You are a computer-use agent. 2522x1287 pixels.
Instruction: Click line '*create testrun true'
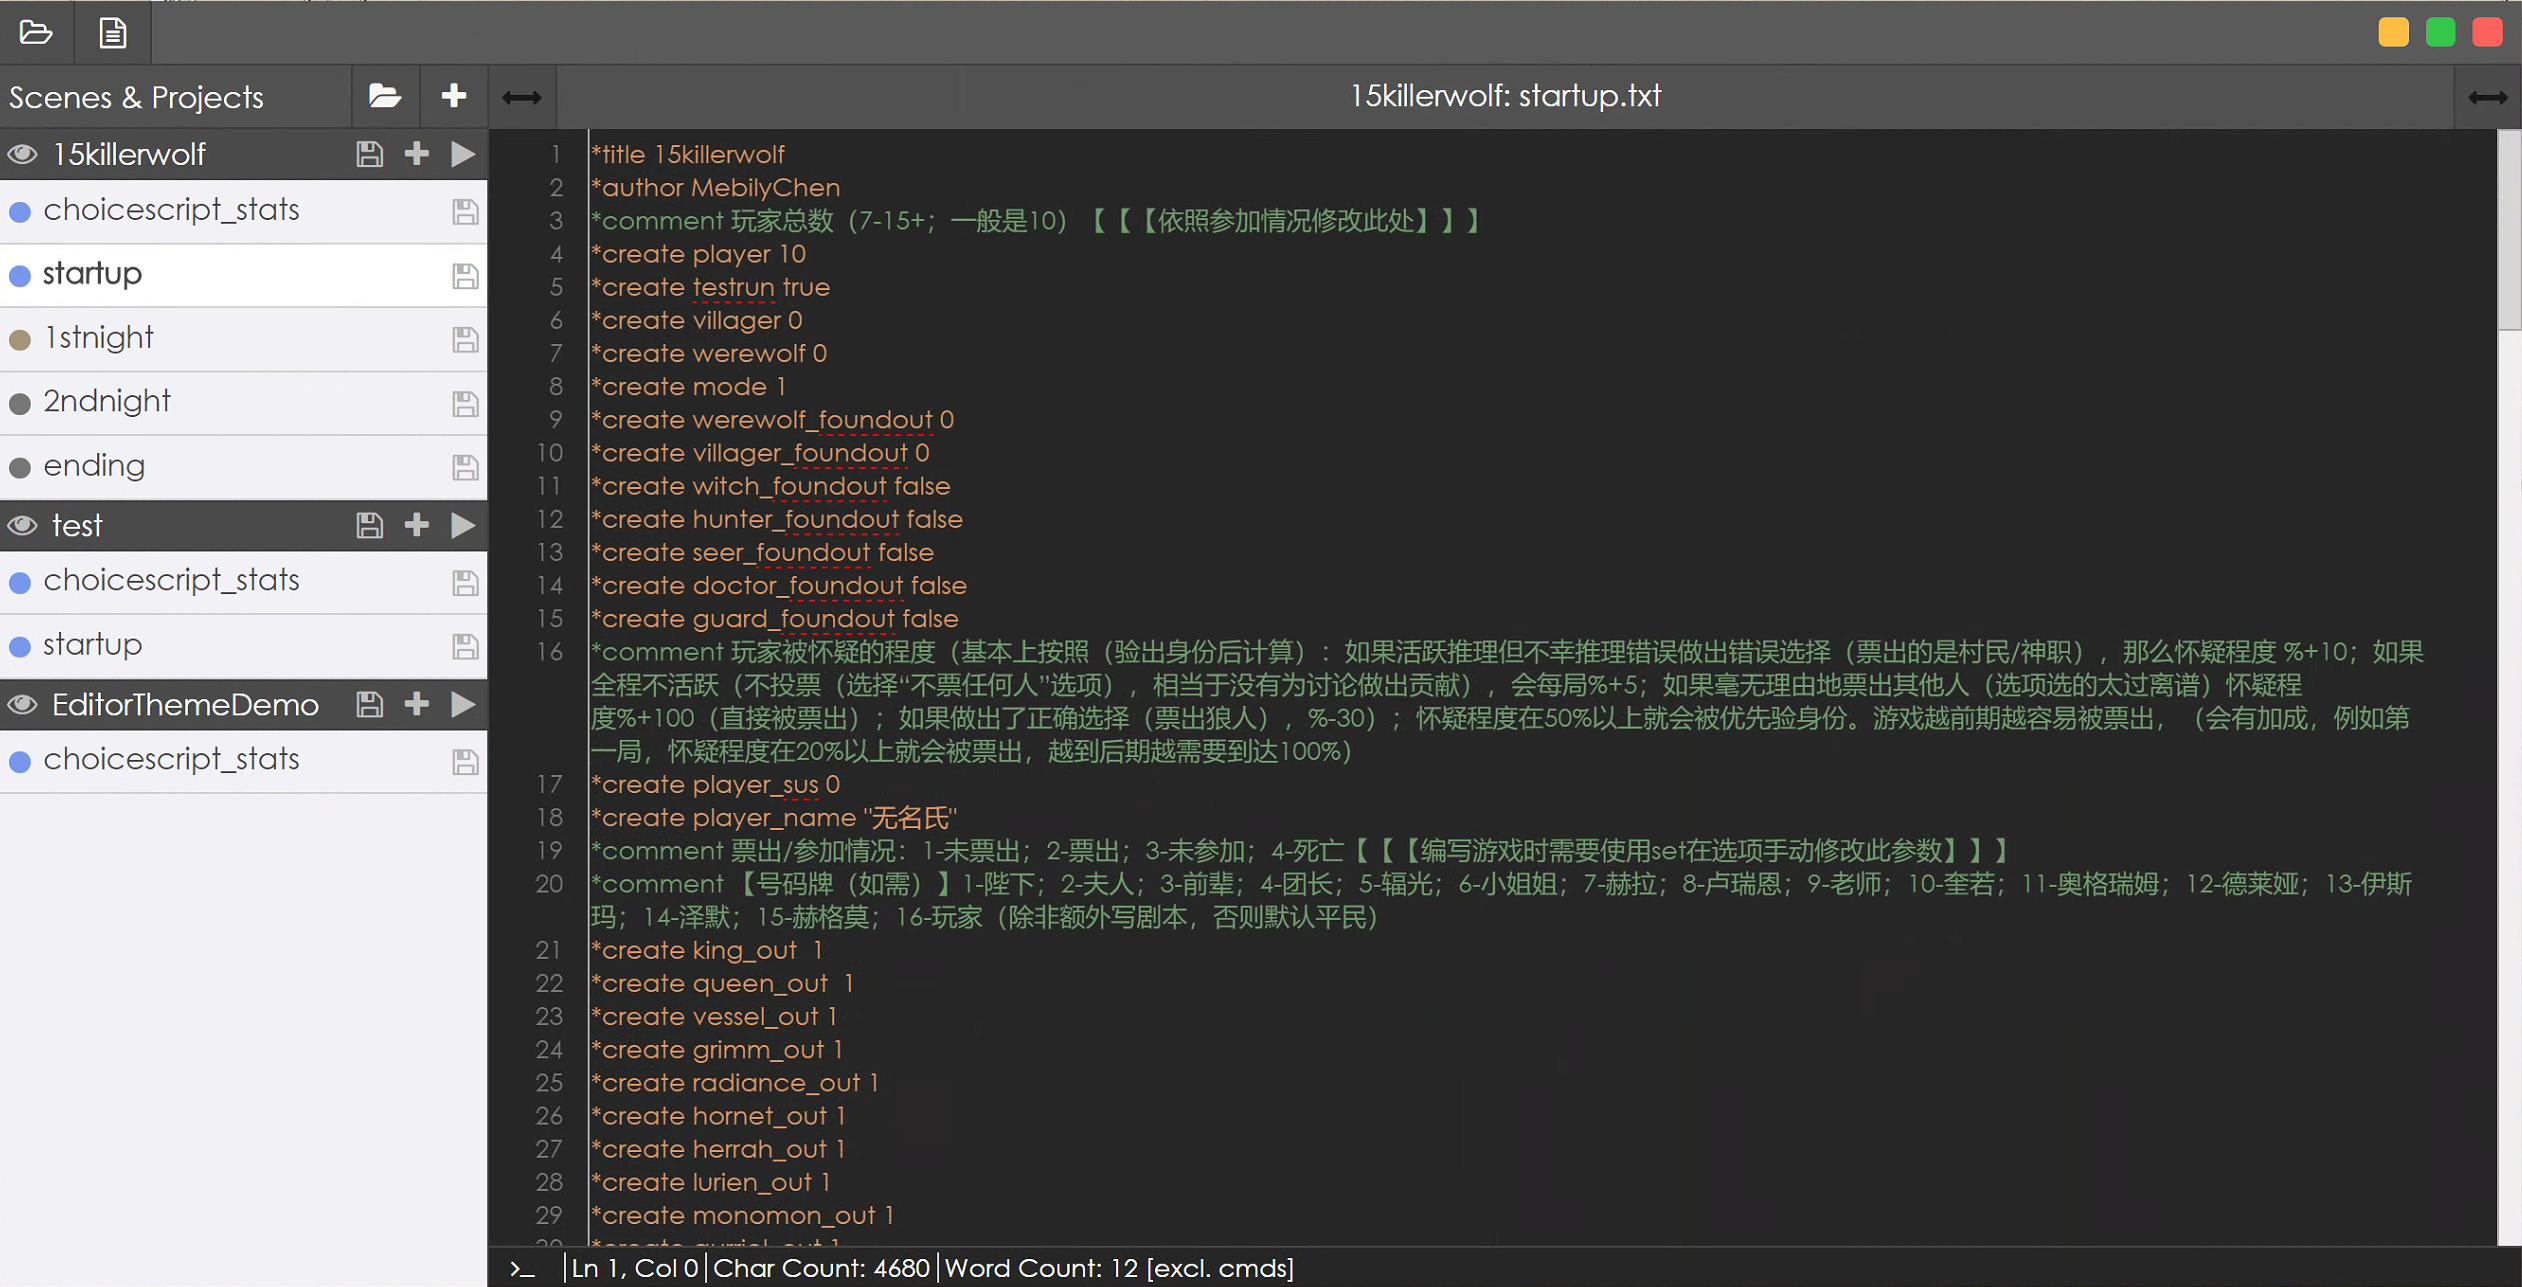(x=710, y=287)
